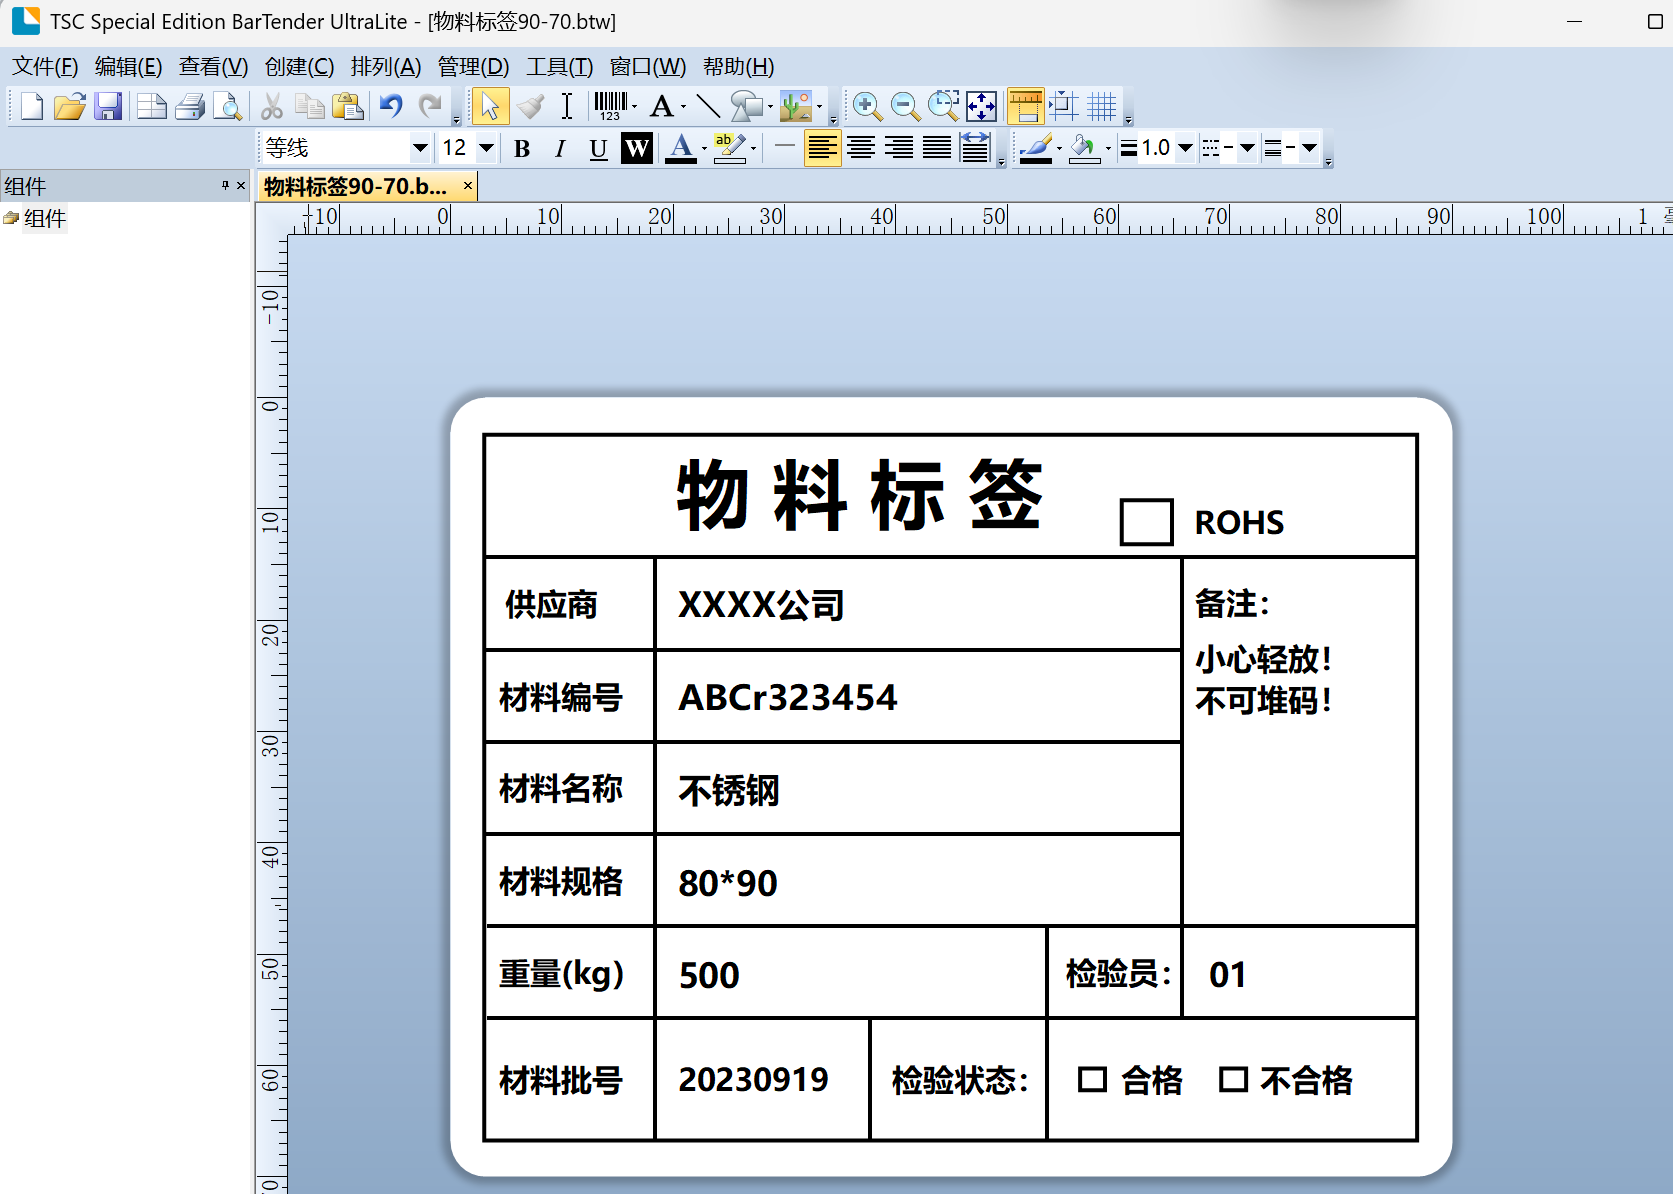The image size is (1673, 1194).
Task: Activate the pointer selection tool
Action: coord(490,106)
